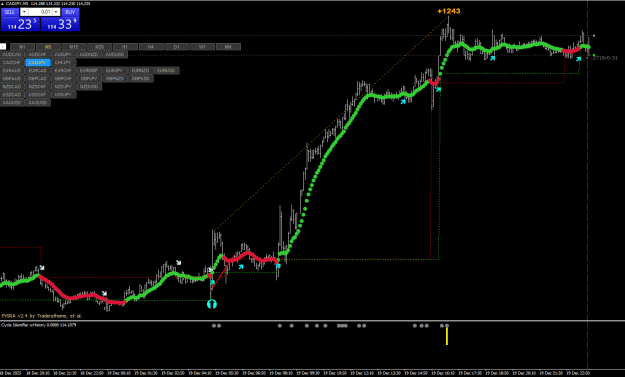Load the XAUUSD gold symbol
This screenshot has width=625, height=377.
point(12,103)
